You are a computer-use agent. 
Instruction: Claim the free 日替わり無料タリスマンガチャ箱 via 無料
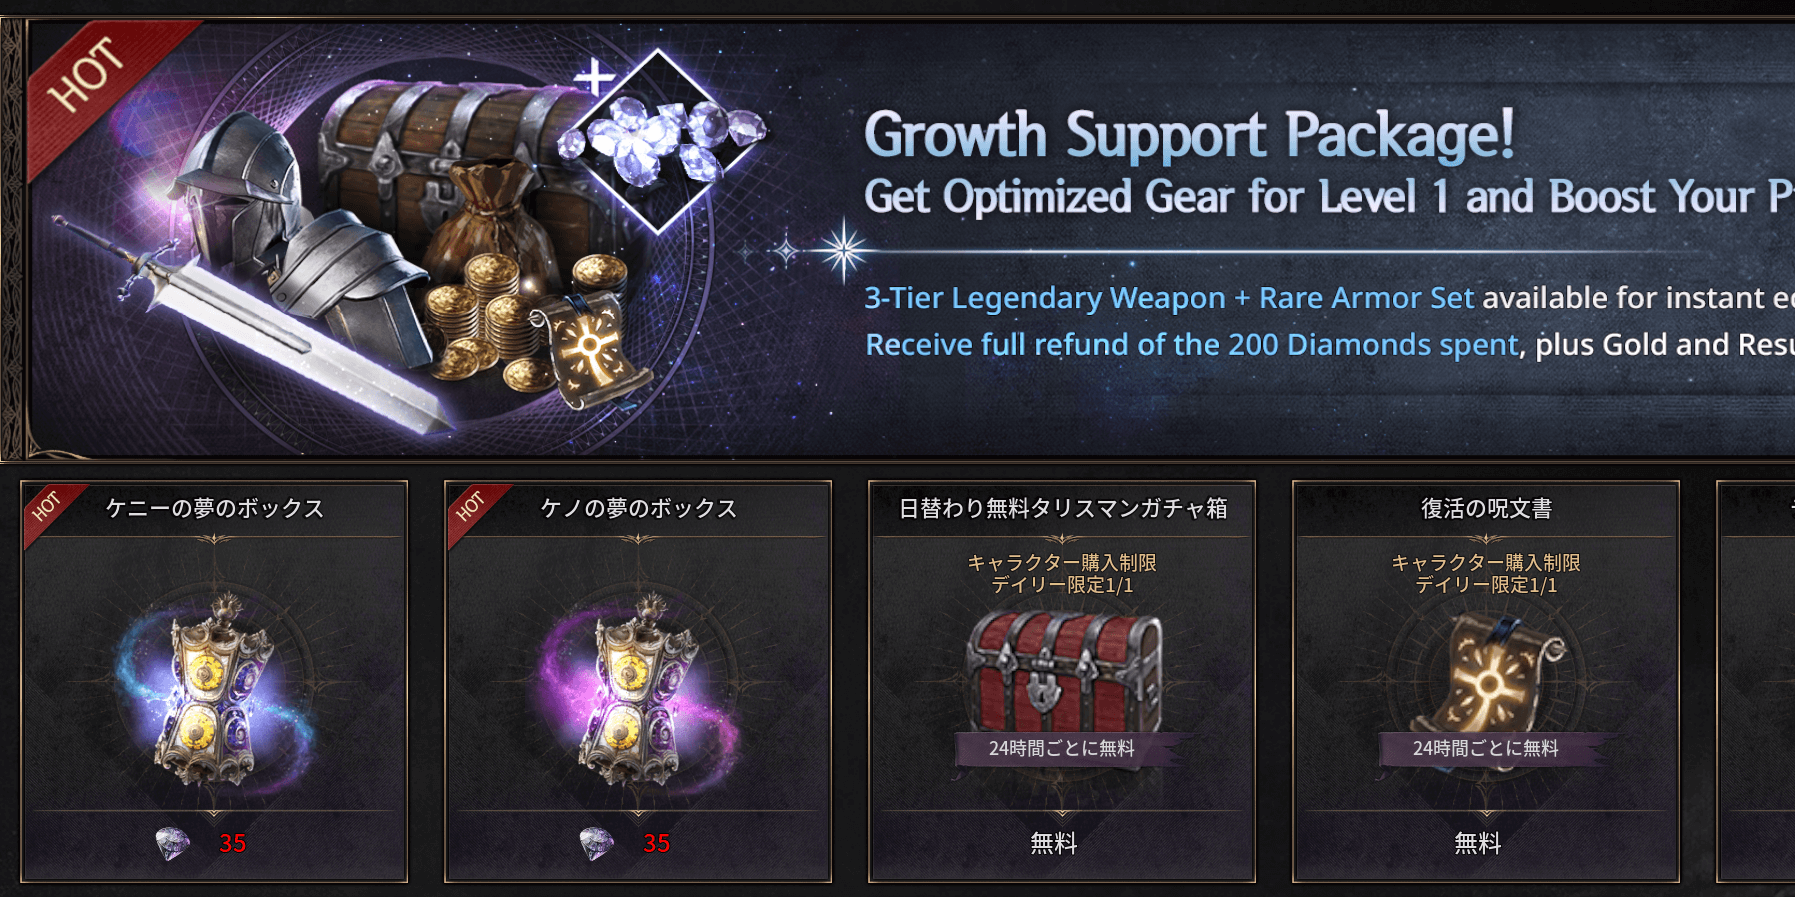click(1054, 843)
